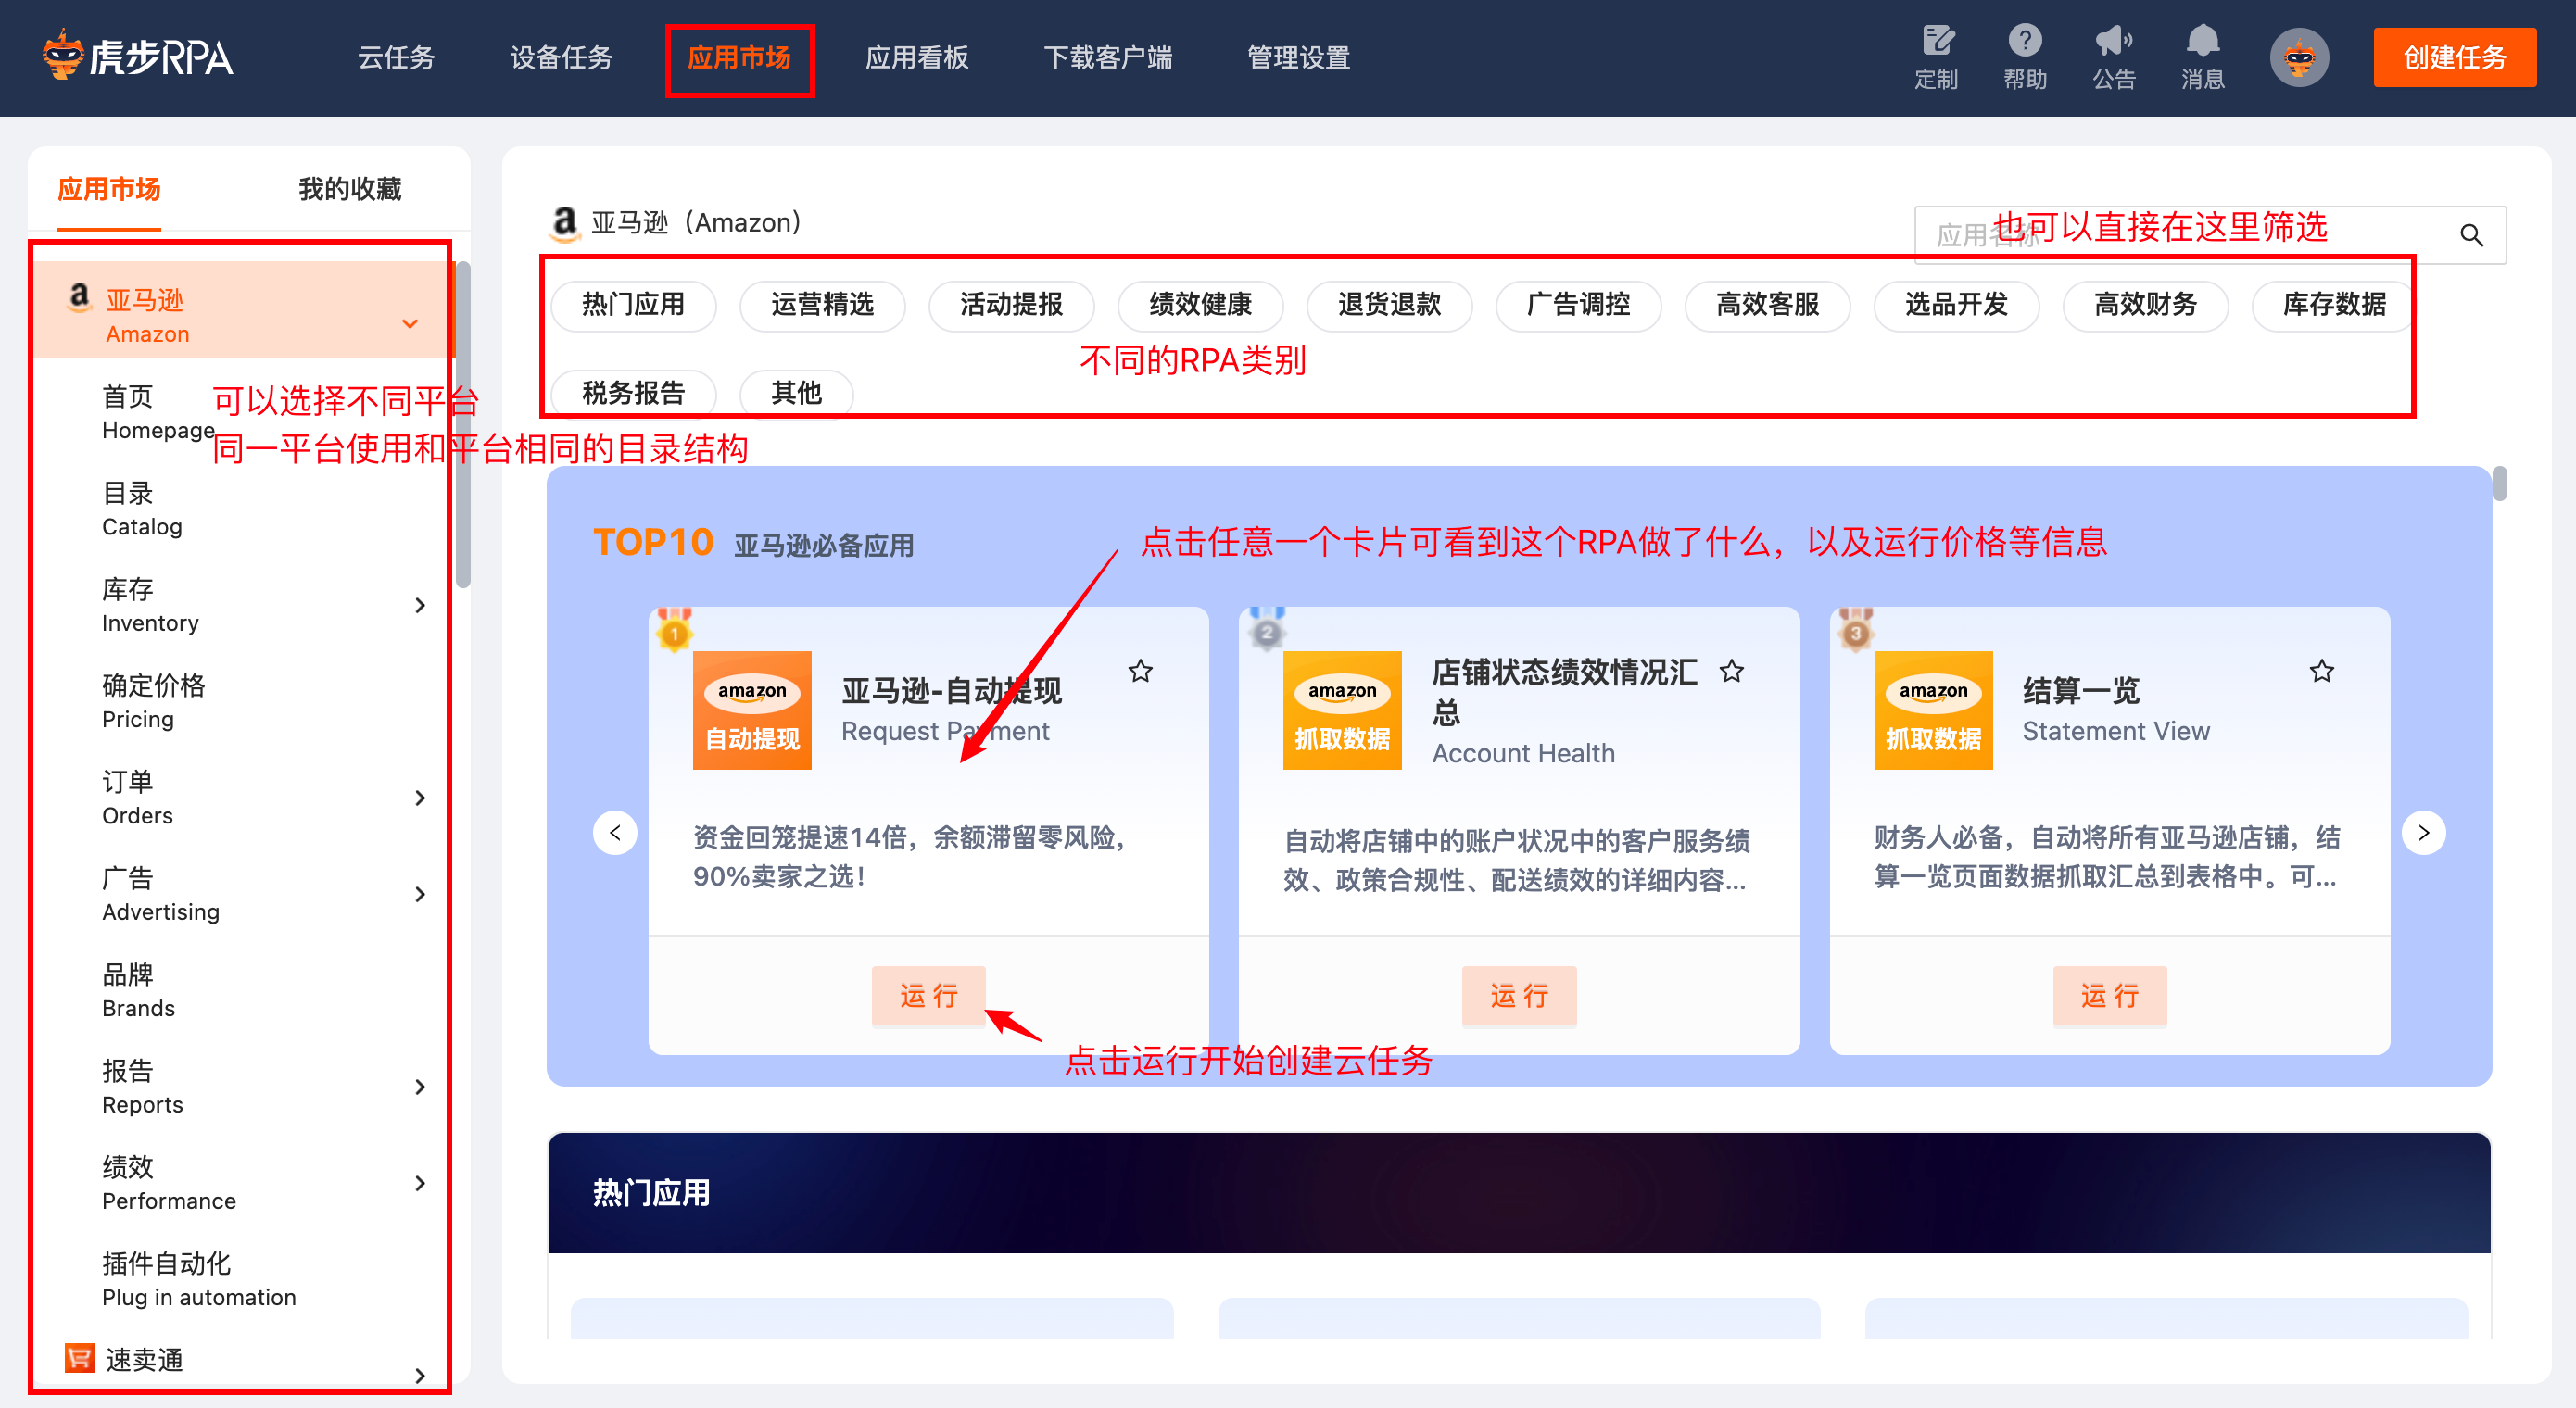Favorite the 亚马逊-自动提现 app with star
Screen dimensions: 2576x1408
point(1140,671)
